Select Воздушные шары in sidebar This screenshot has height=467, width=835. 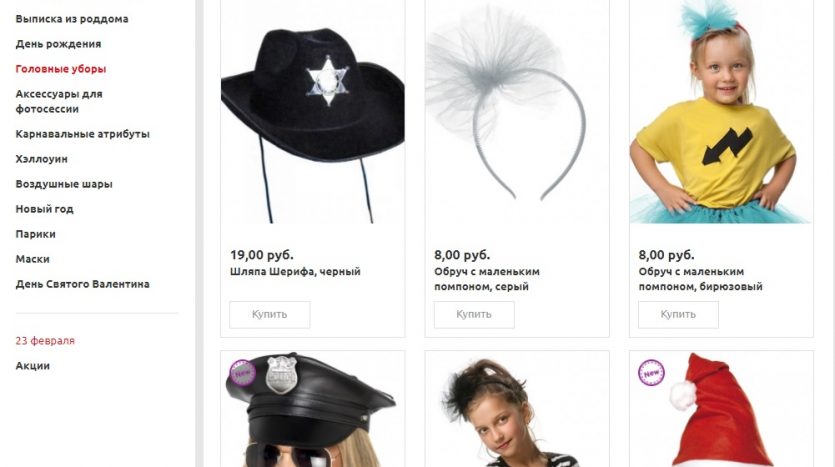[x=64, y=184]
